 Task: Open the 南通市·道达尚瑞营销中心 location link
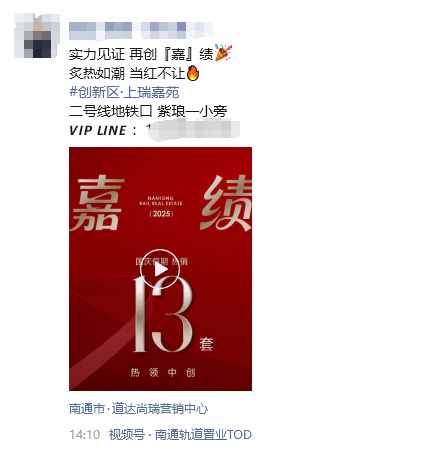[x=139, y=409]
